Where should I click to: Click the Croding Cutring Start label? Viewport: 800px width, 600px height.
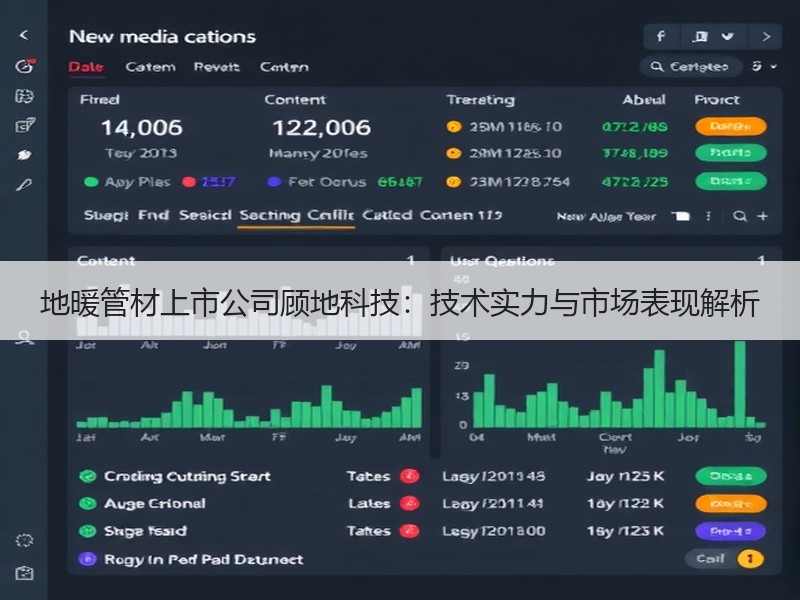pos(187,477)
